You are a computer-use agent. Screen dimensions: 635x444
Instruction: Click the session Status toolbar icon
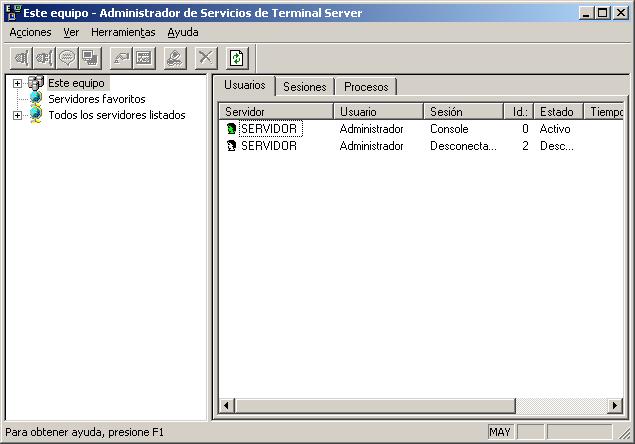click(x=144, y=58)
